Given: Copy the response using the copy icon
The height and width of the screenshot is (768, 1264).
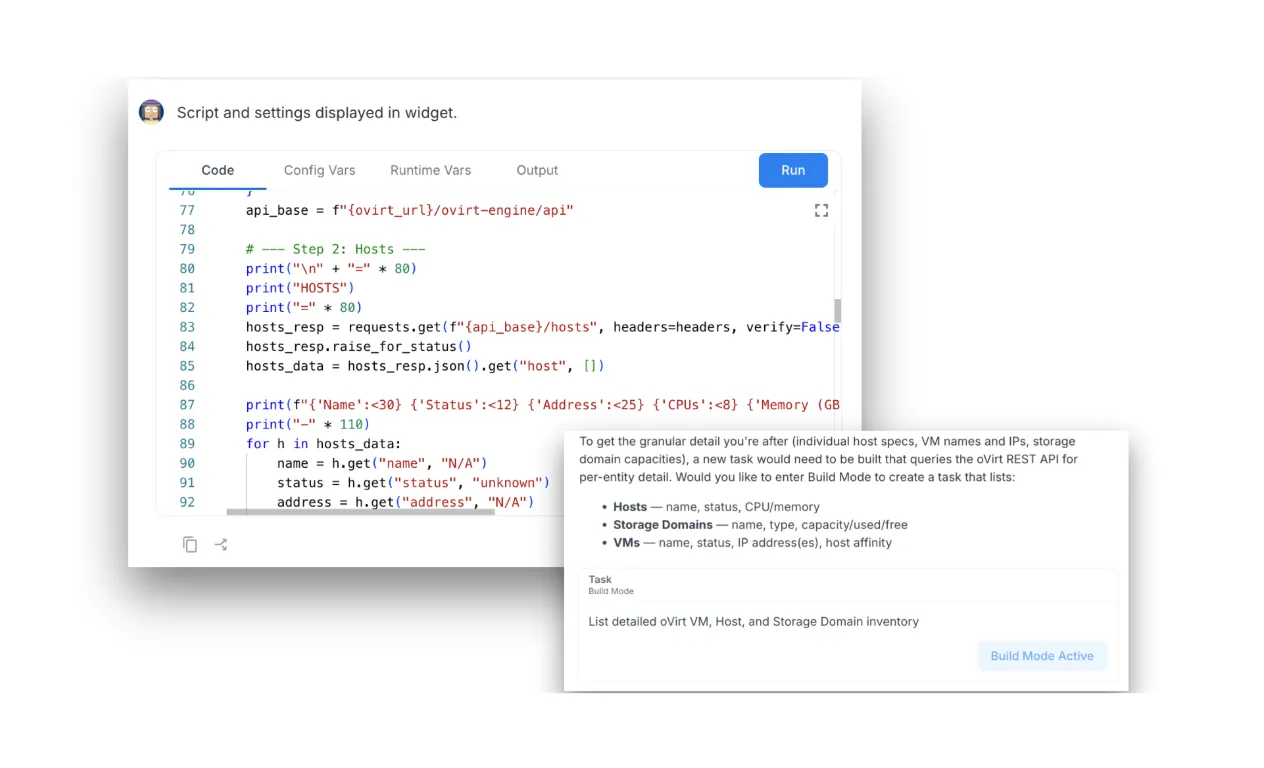Looking at the screenshot, I should coord(190,545).
